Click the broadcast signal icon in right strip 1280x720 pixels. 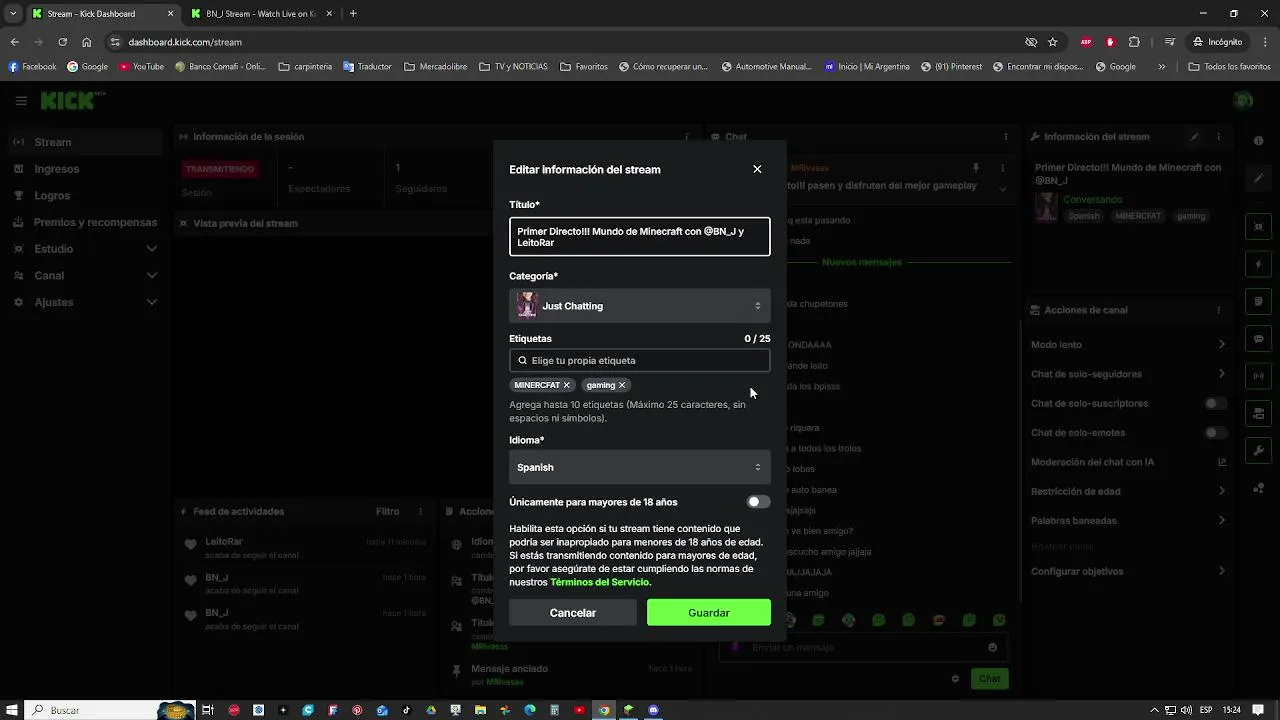1259,376
